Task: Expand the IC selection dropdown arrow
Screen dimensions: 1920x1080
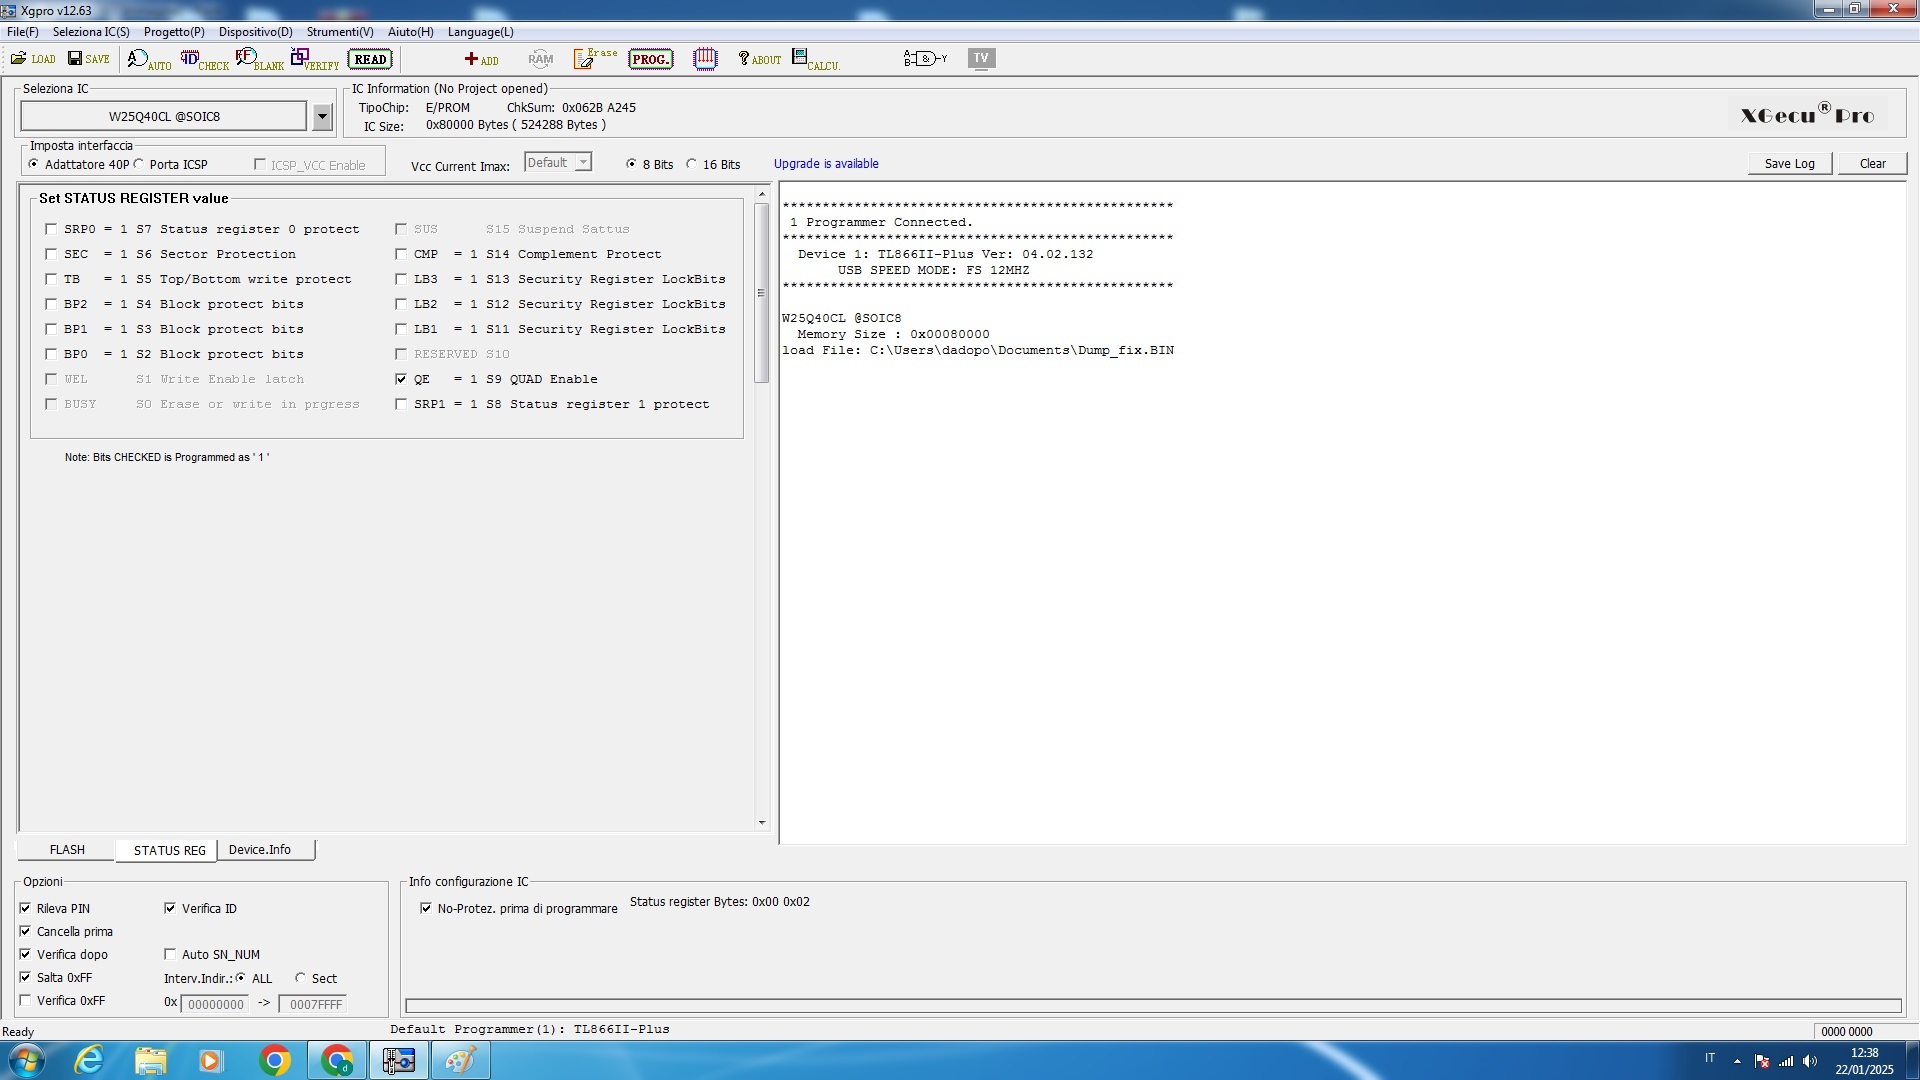Action: [322, 117]
